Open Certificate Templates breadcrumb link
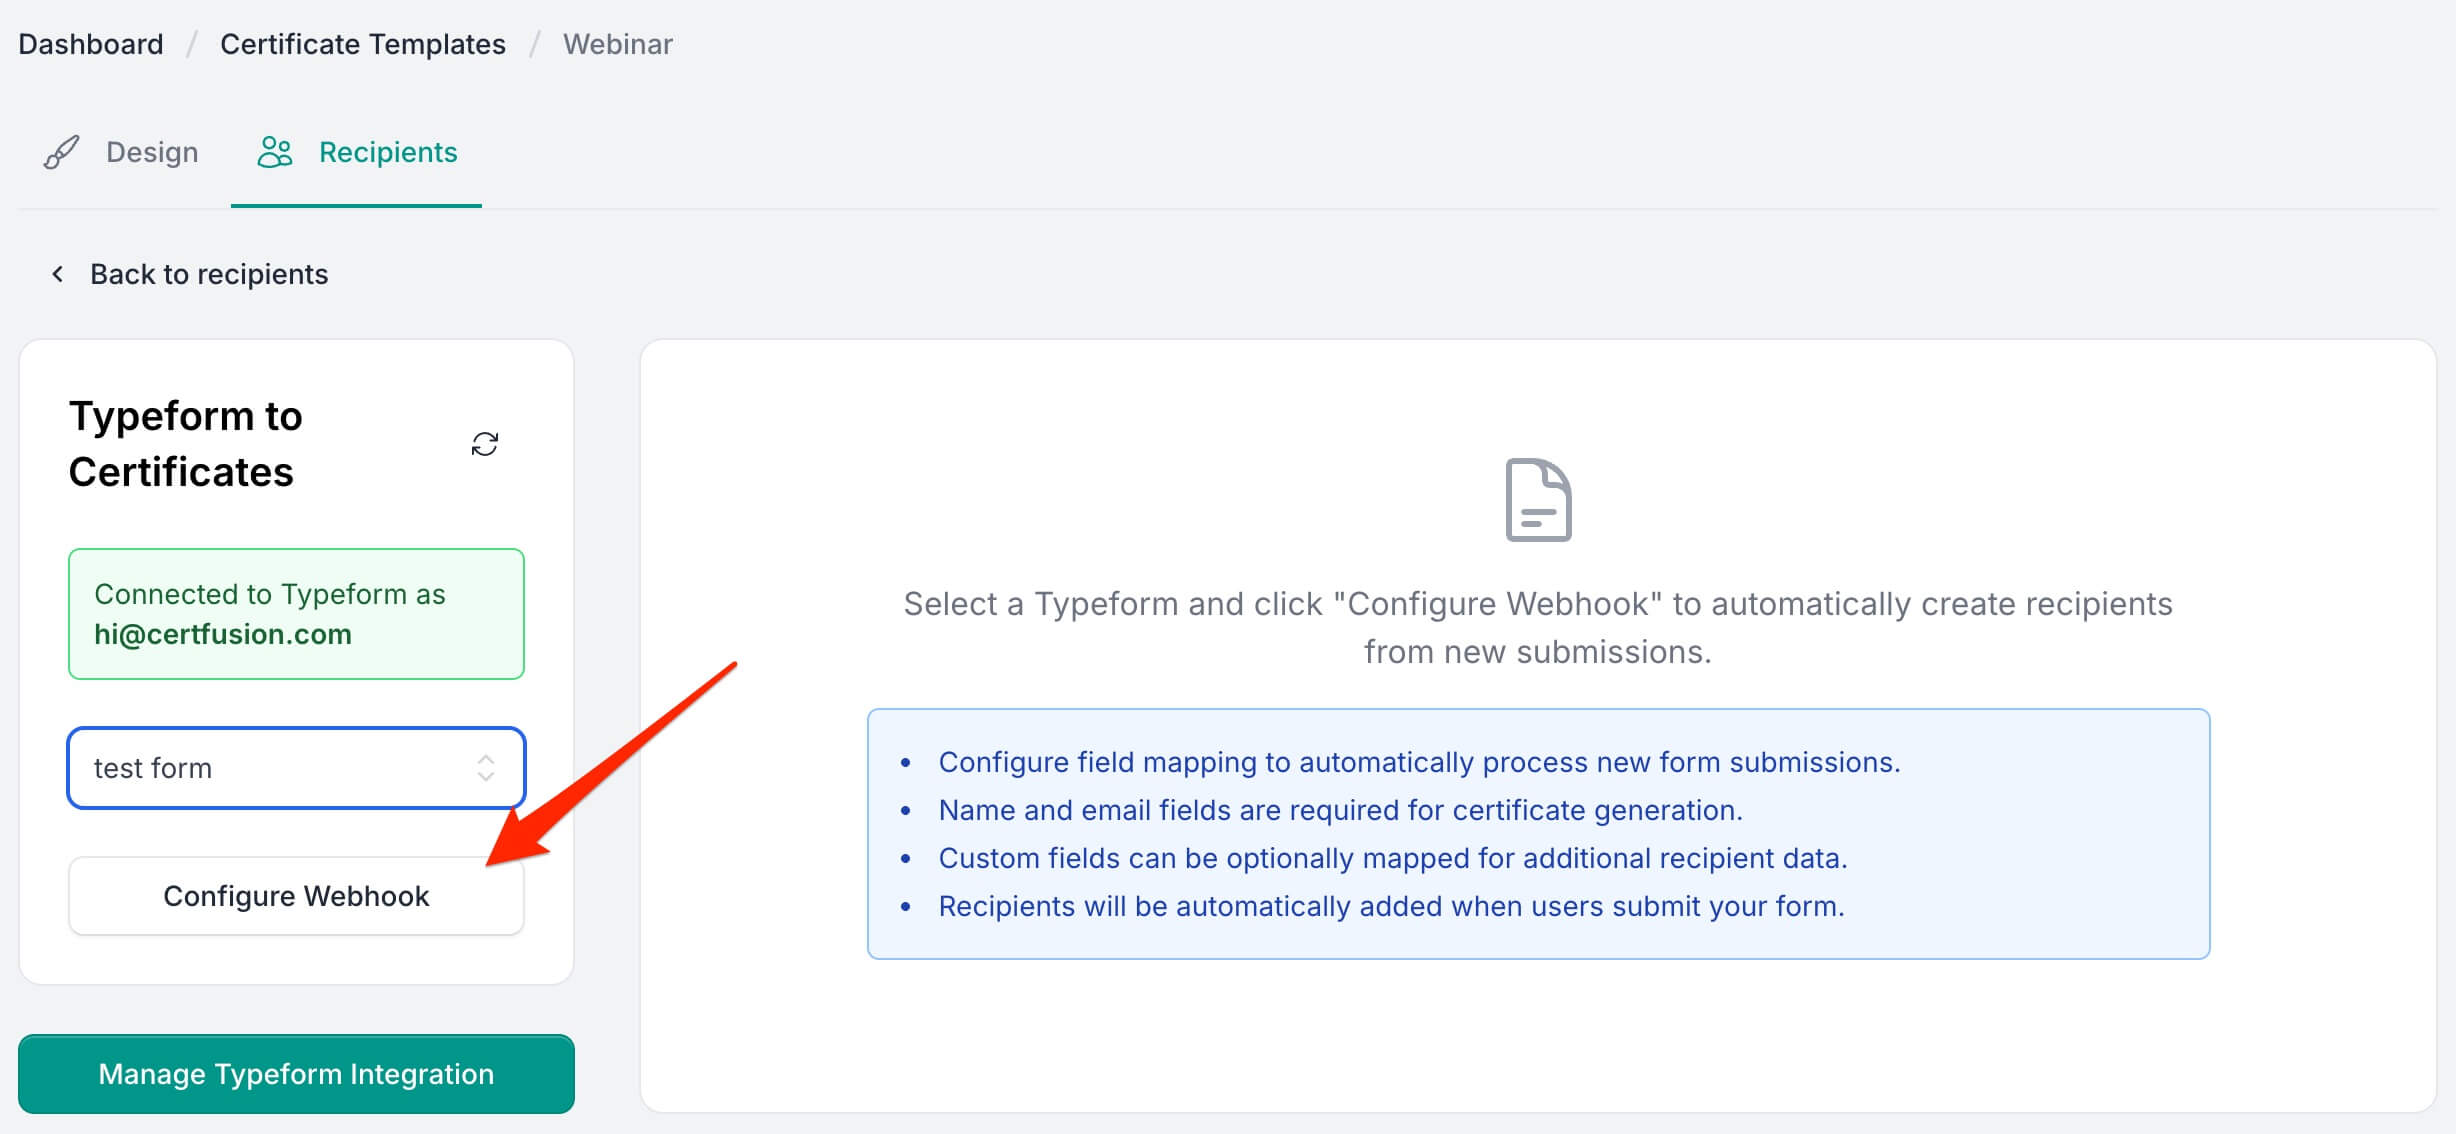 [363, 44]
